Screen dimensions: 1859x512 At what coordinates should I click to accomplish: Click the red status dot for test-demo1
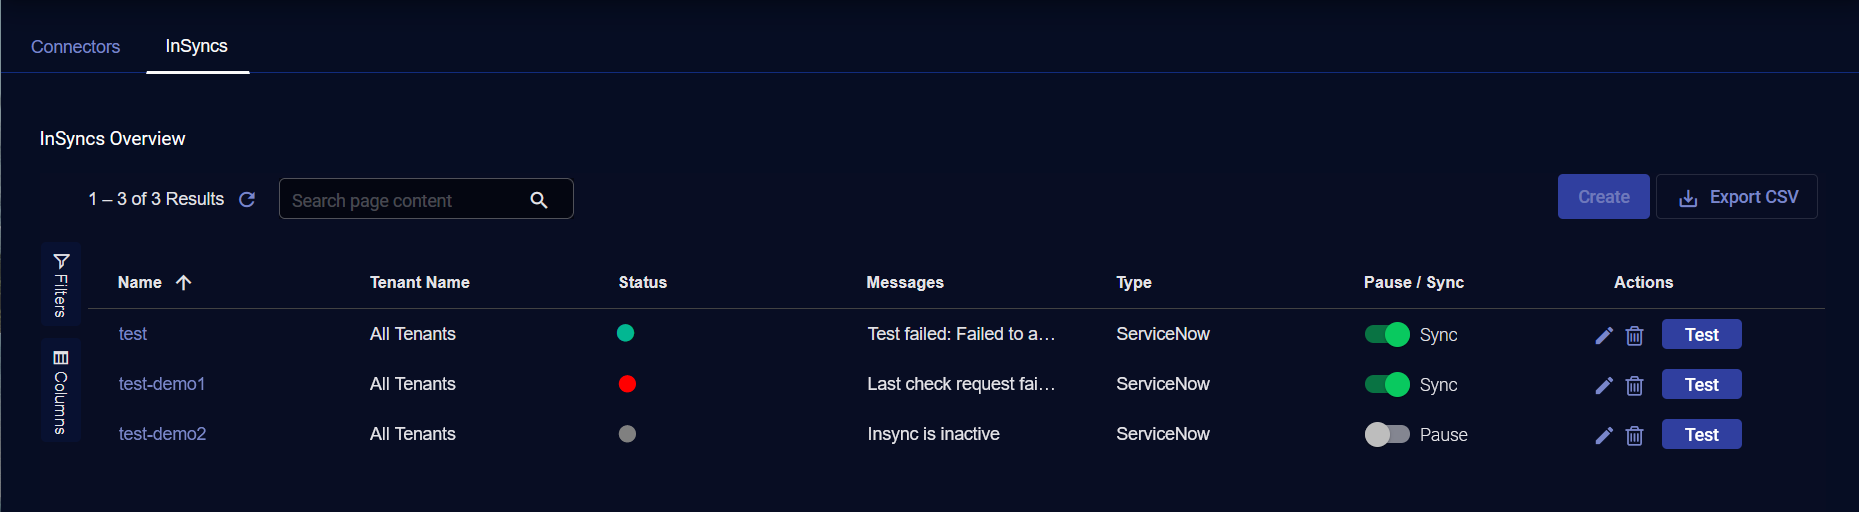[627, 384]
